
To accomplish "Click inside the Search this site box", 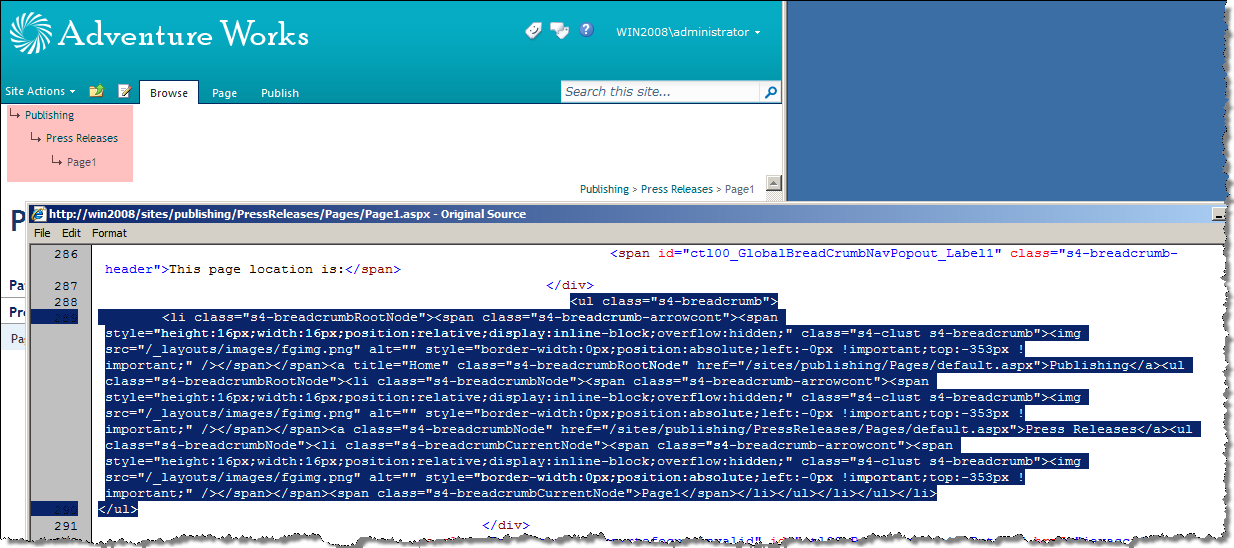I will [x=661, y=92].
